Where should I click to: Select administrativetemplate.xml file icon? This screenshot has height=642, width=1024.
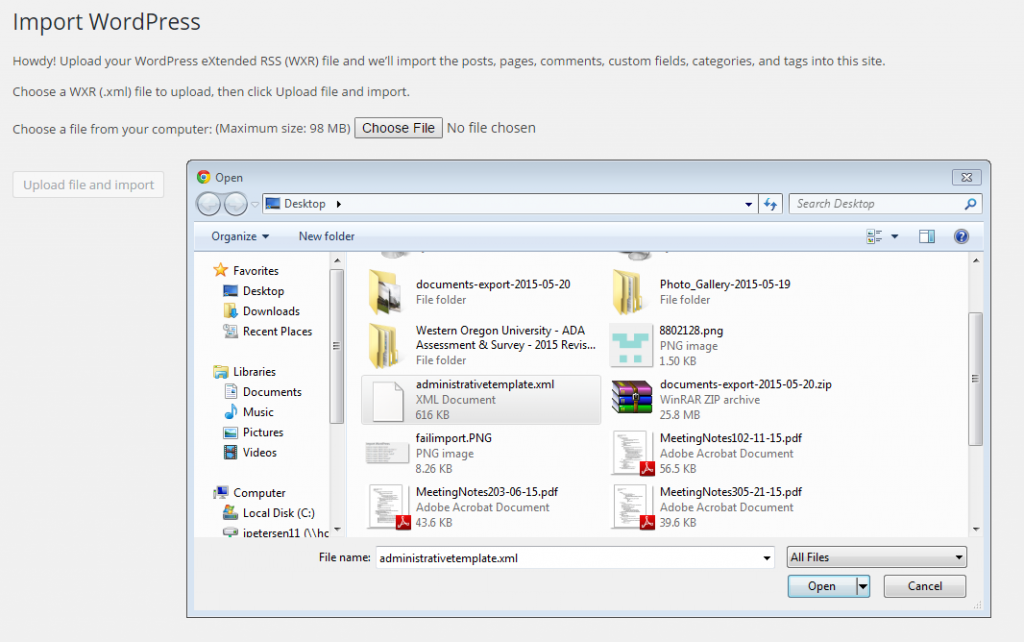coord(387,400)
